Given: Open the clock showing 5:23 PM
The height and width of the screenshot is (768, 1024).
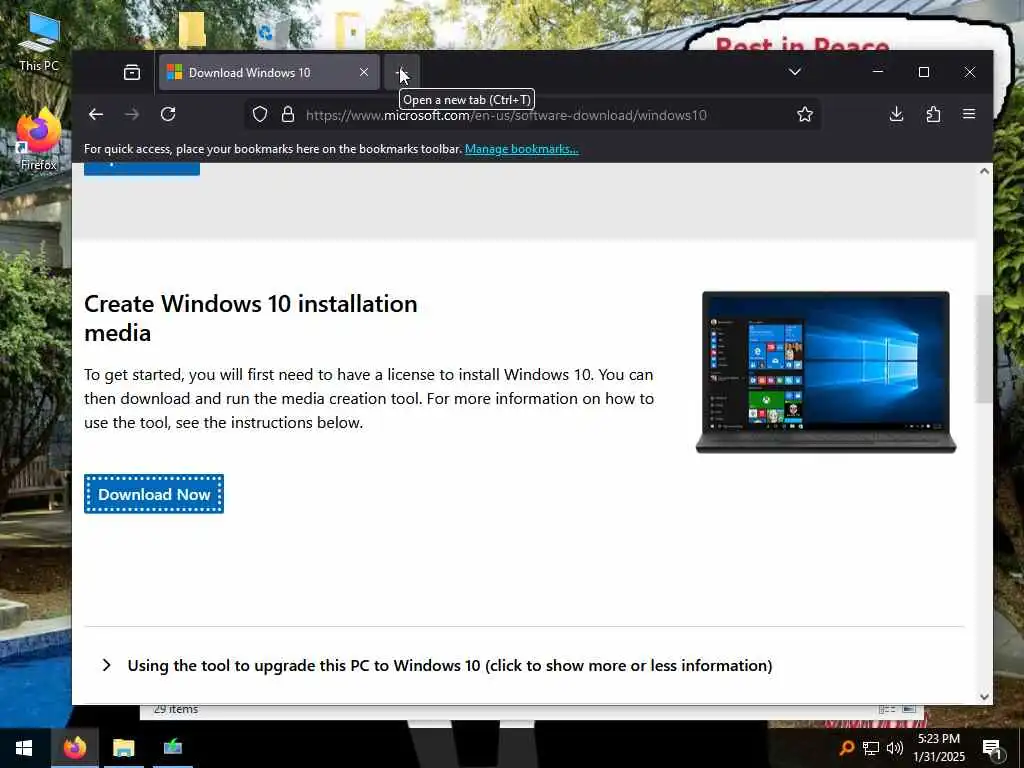Looking at the screenshot, I should tap(938, 748).
